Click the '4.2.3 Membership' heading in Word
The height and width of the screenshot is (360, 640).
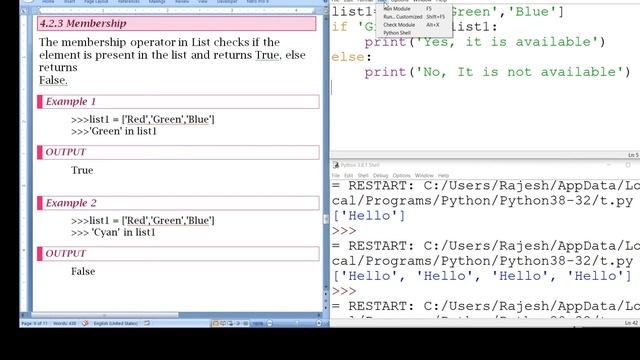click(x=83, y=23)
